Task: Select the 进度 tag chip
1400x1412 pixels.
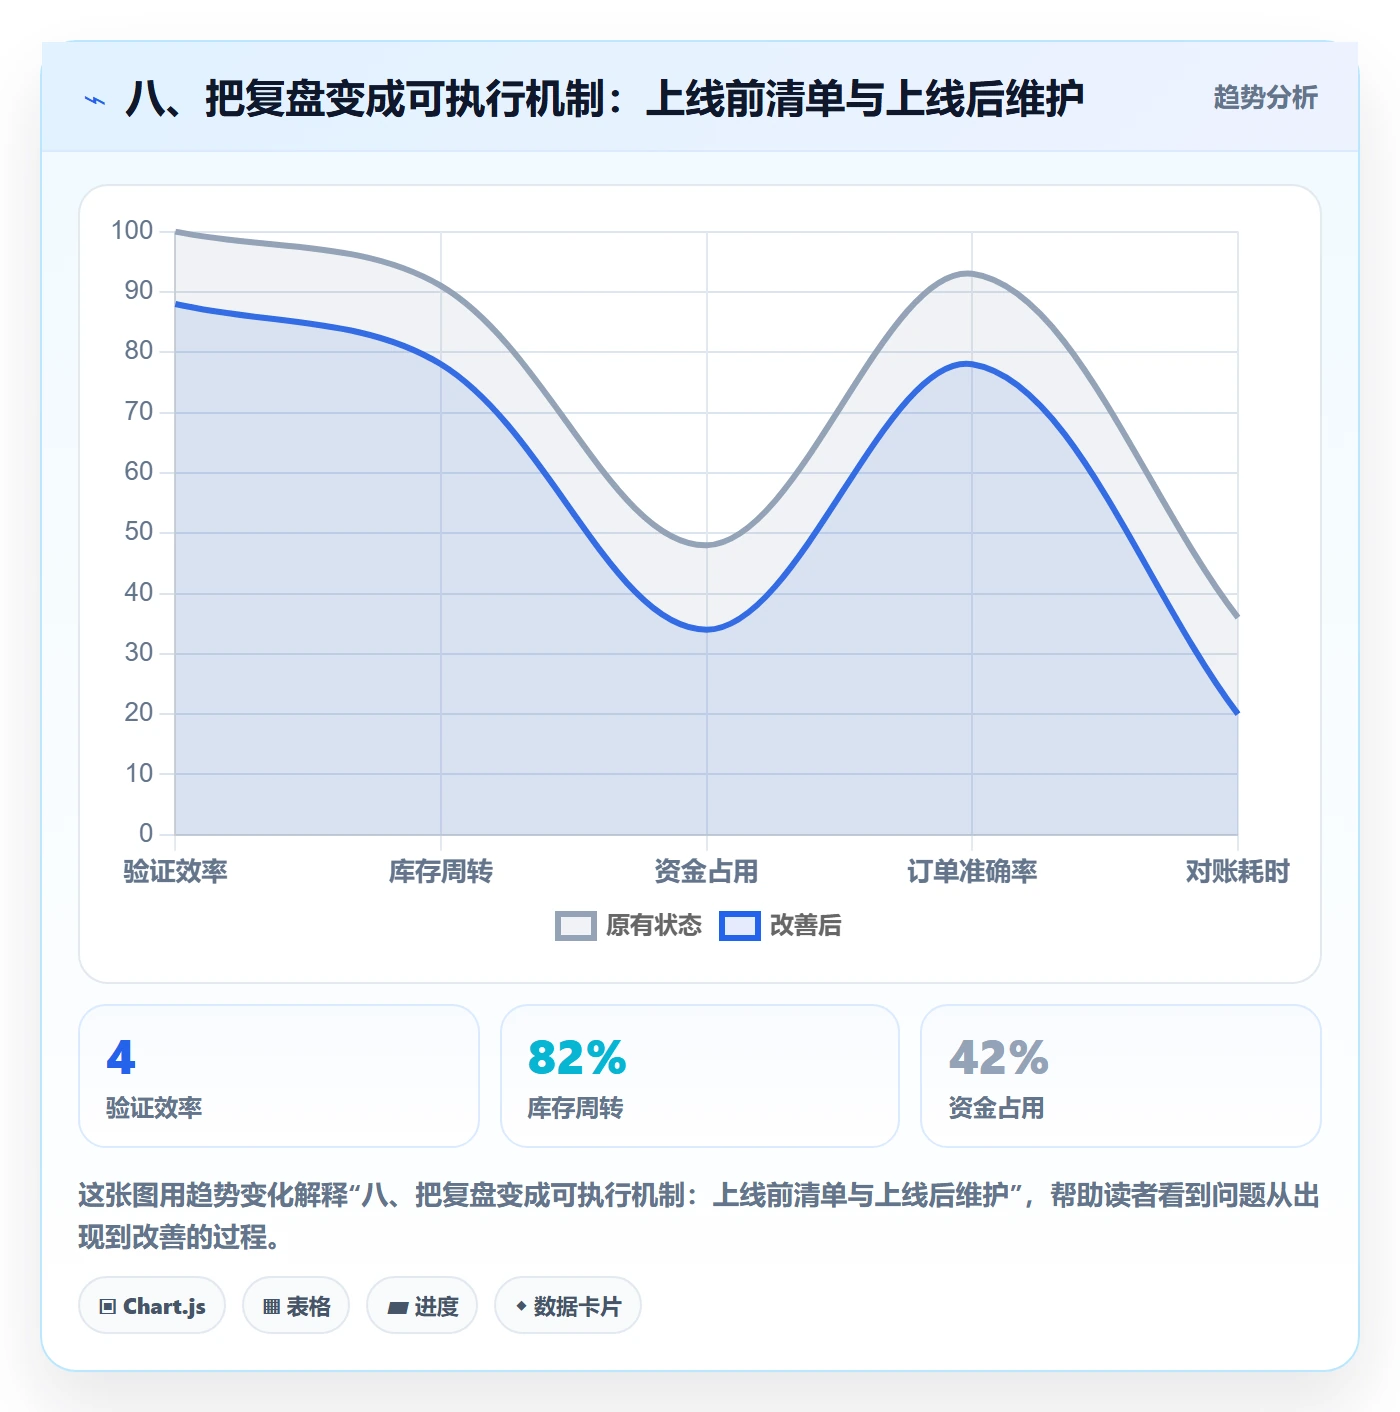Action: click(422, 1306)
